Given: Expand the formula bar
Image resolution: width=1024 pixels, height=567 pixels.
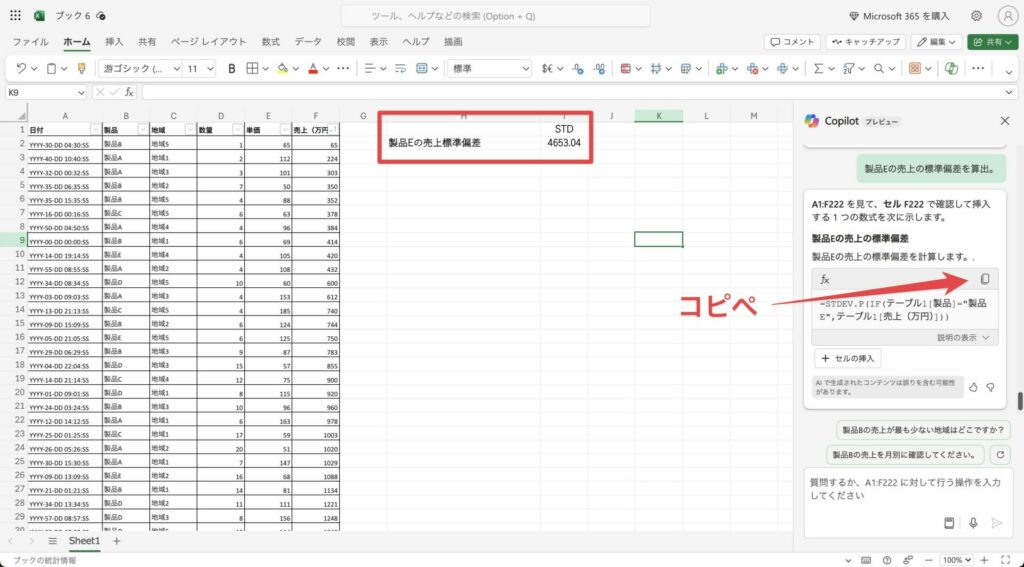Looking at the screenshot, I should [x=1010, y=93].
